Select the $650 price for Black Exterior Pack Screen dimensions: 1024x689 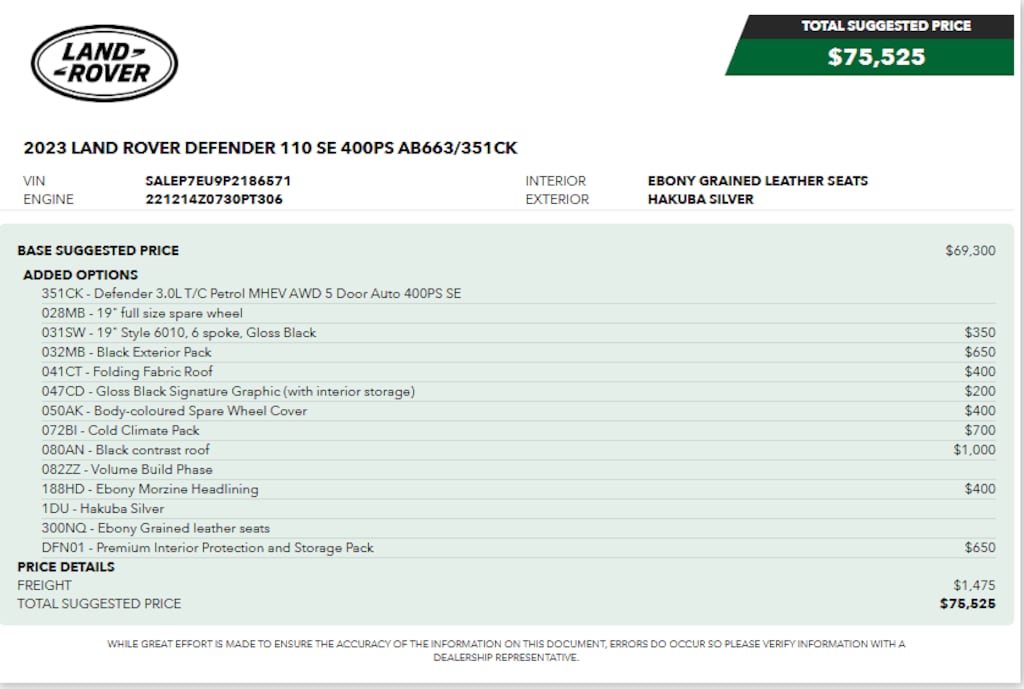tap(980, 353)
